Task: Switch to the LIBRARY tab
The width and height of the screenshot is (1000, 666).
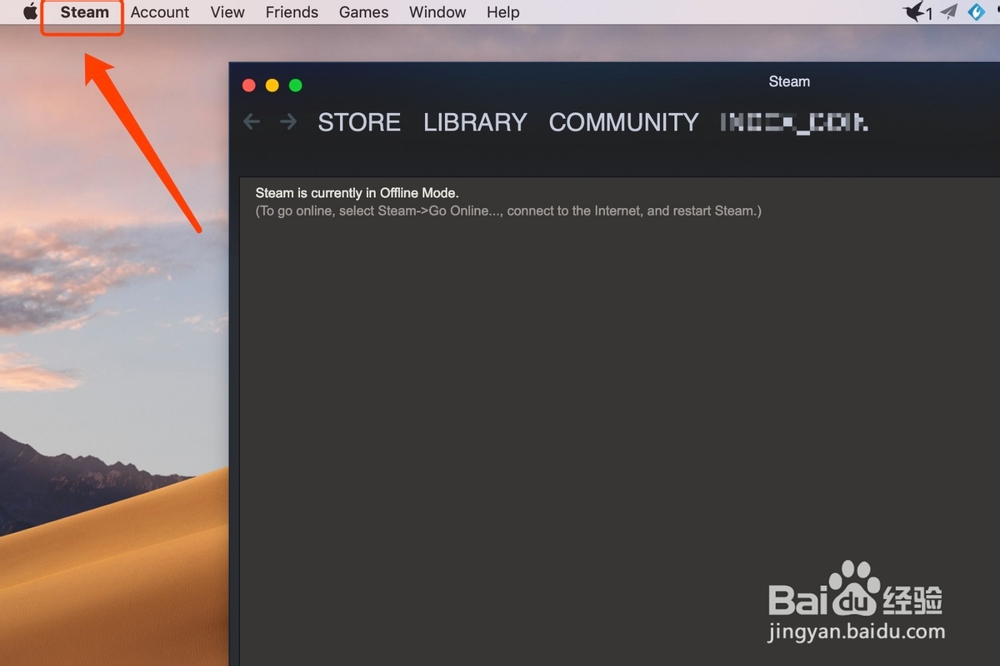Action: 474,122
